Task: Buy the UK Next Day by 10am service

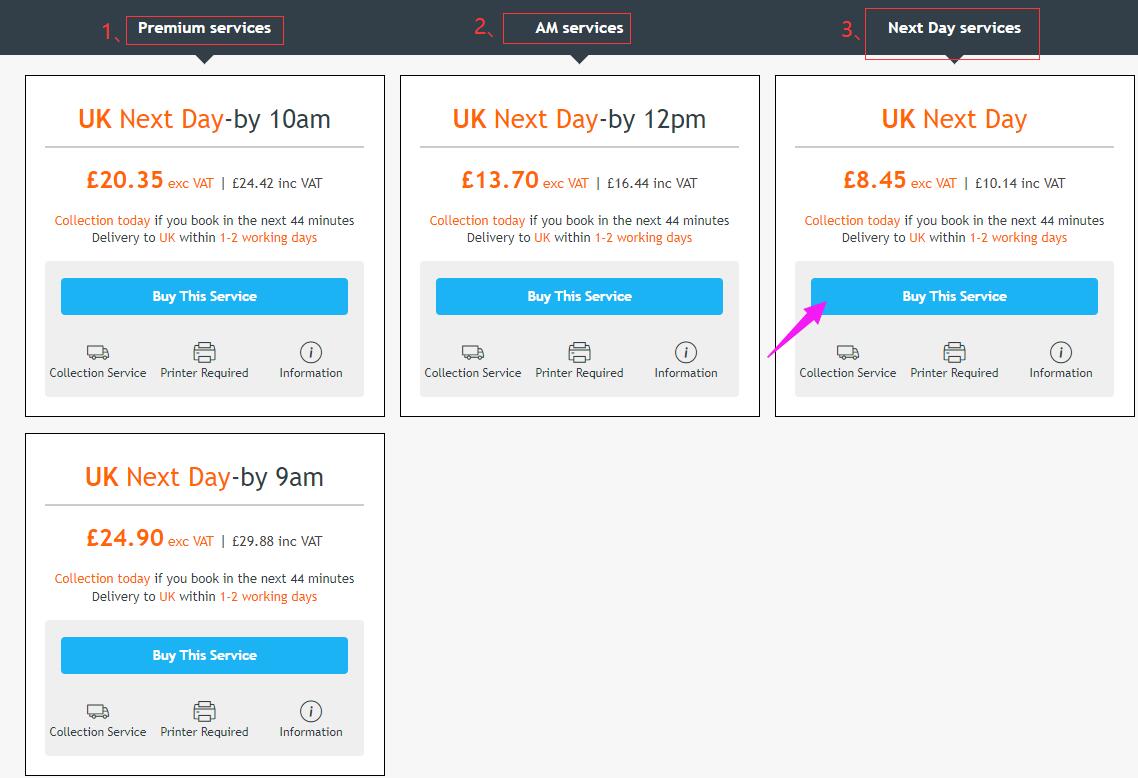Action: pos(204,297)
